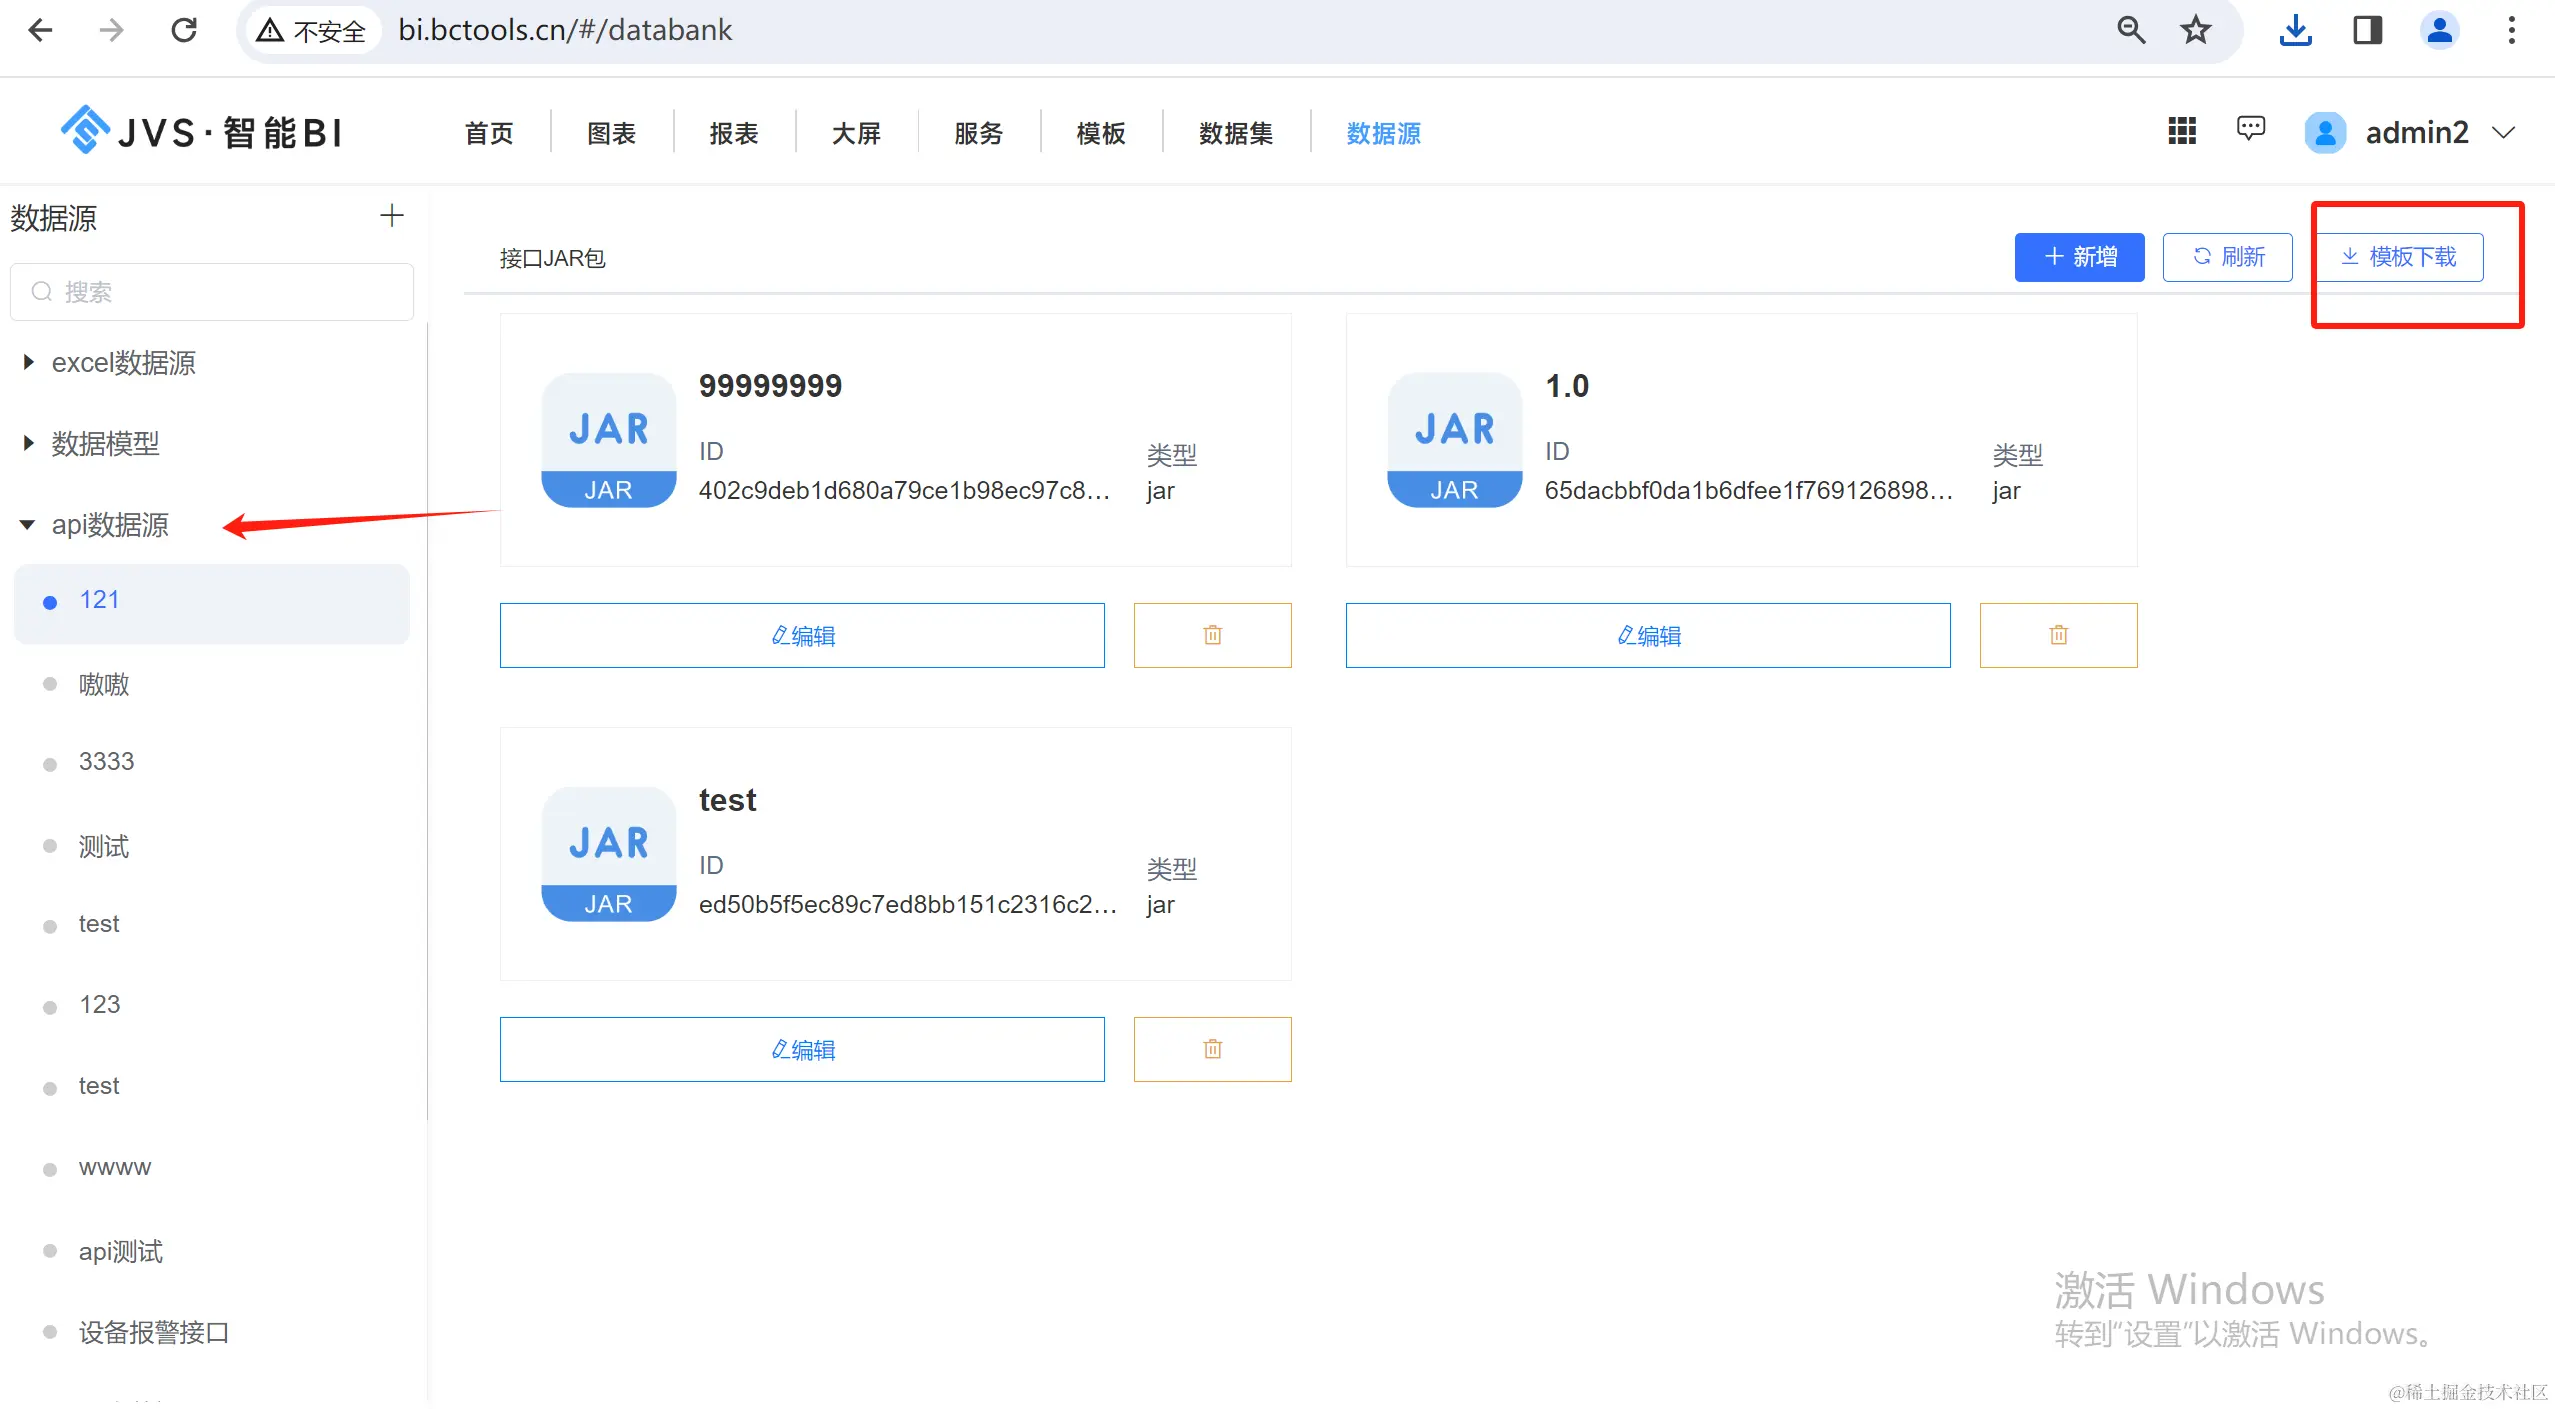Delete the test JAR package
This screenshot has height=1409, width=2555.
(x=1212, y=1049)
